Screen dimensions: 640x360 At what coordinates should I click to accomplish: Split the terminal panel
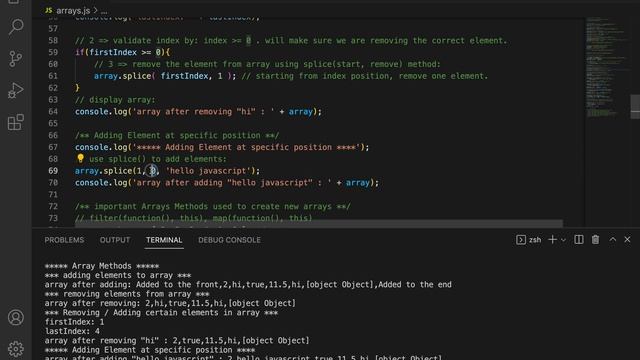pyautogui.click(x=579, y=240)
